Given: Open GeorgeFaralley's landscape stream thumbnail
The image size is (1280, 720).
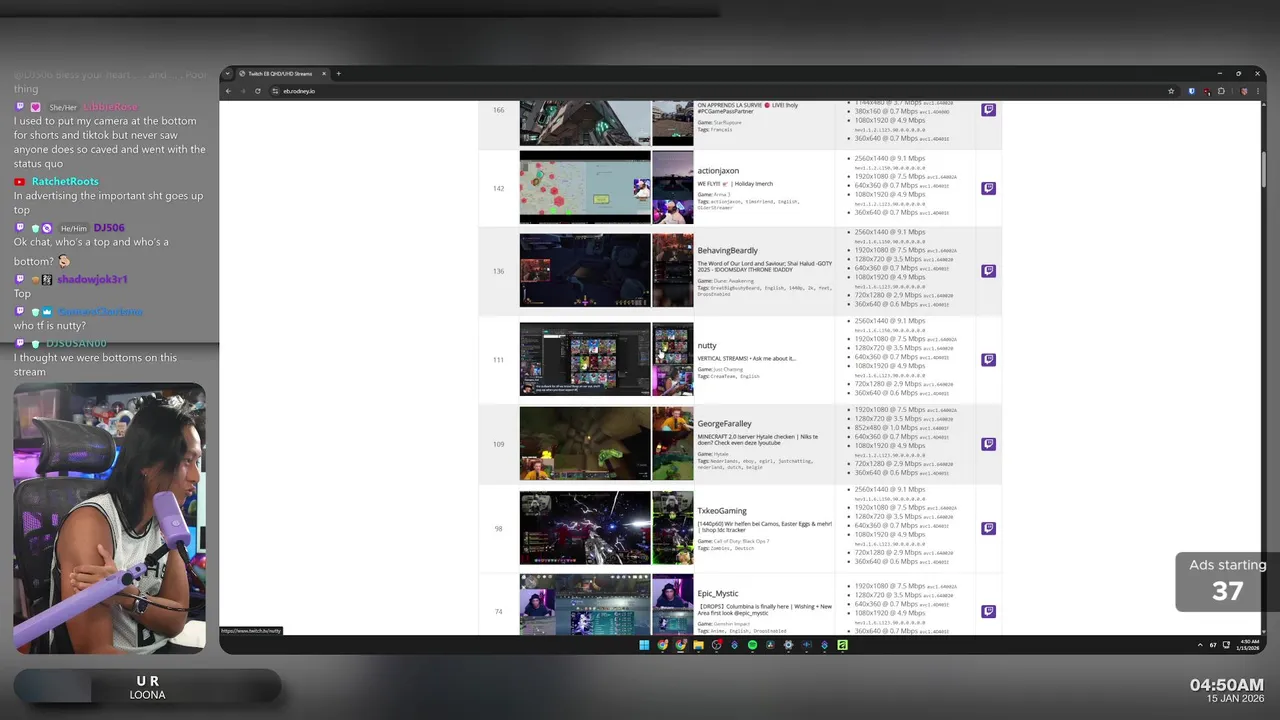Looking at the screenshot, I should point(585,443).
